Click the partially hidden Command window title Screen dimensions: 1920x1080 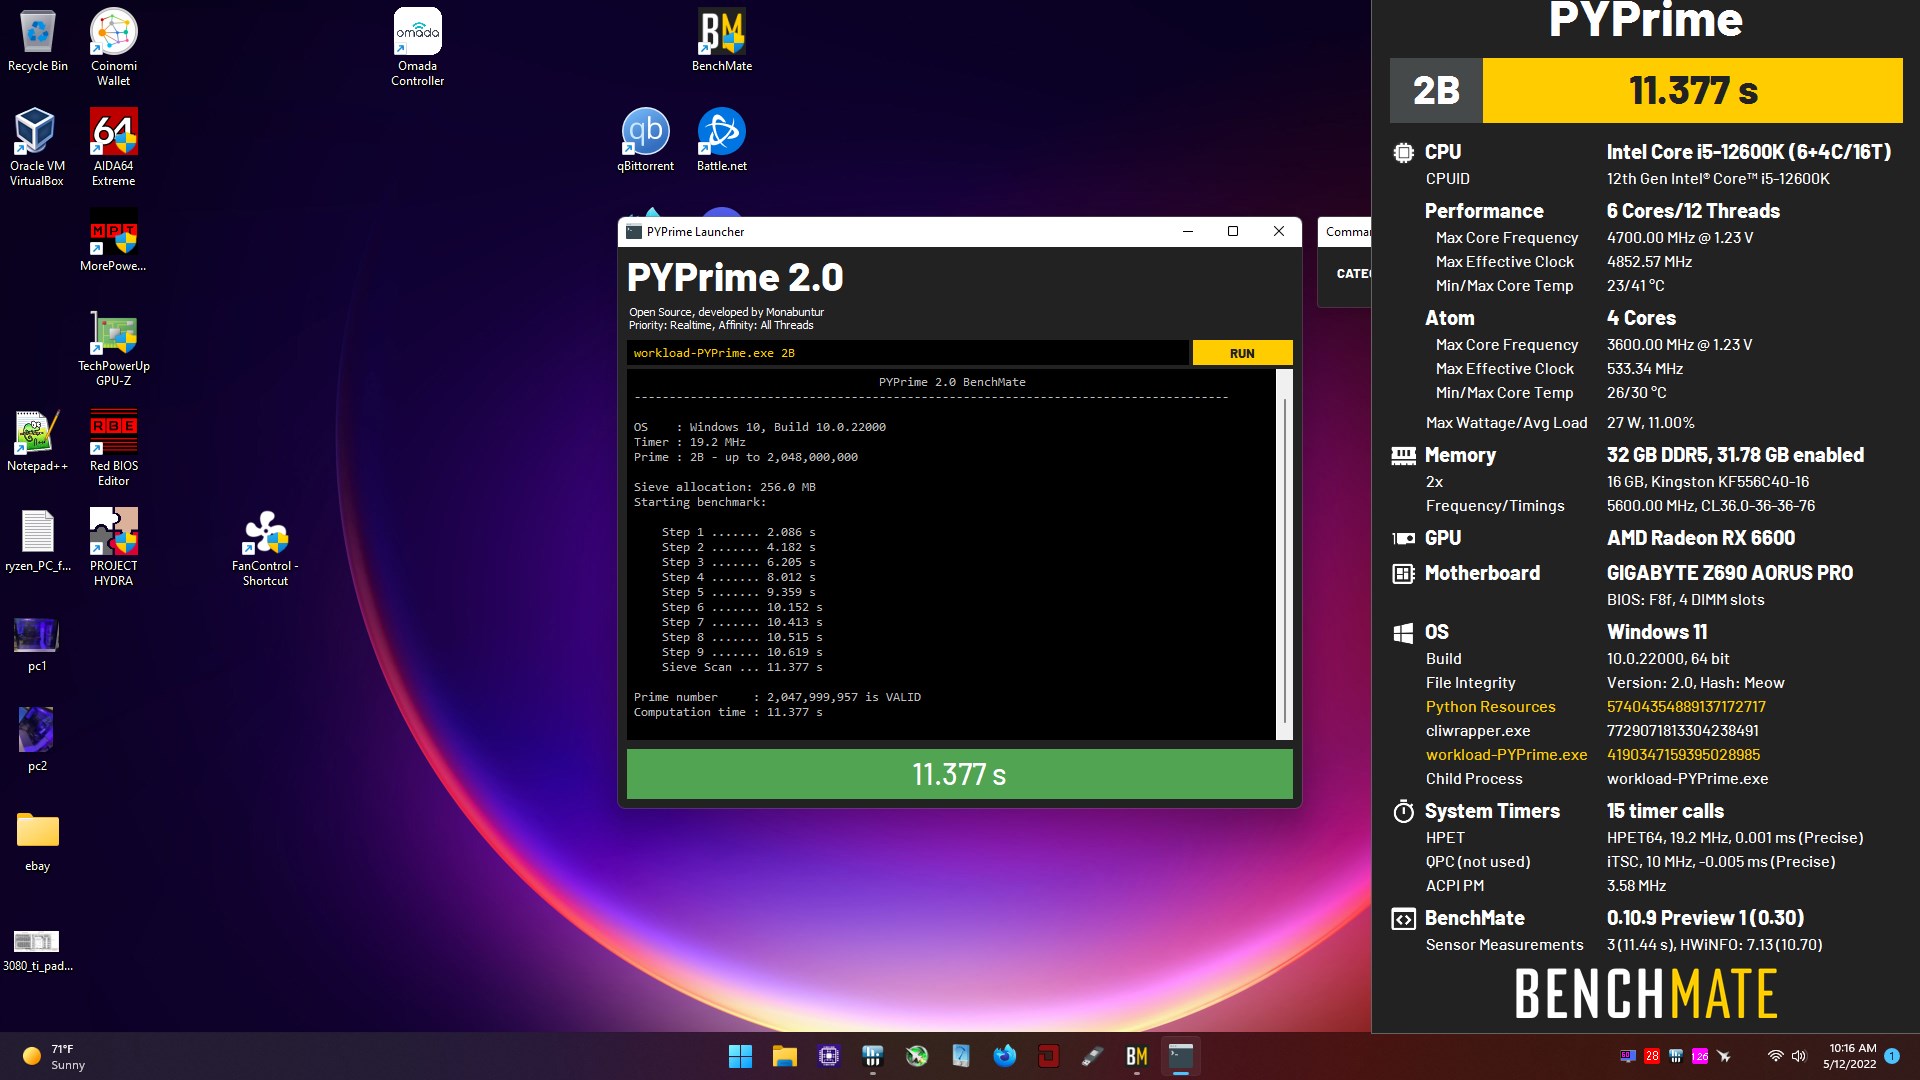coord(1347,231)
